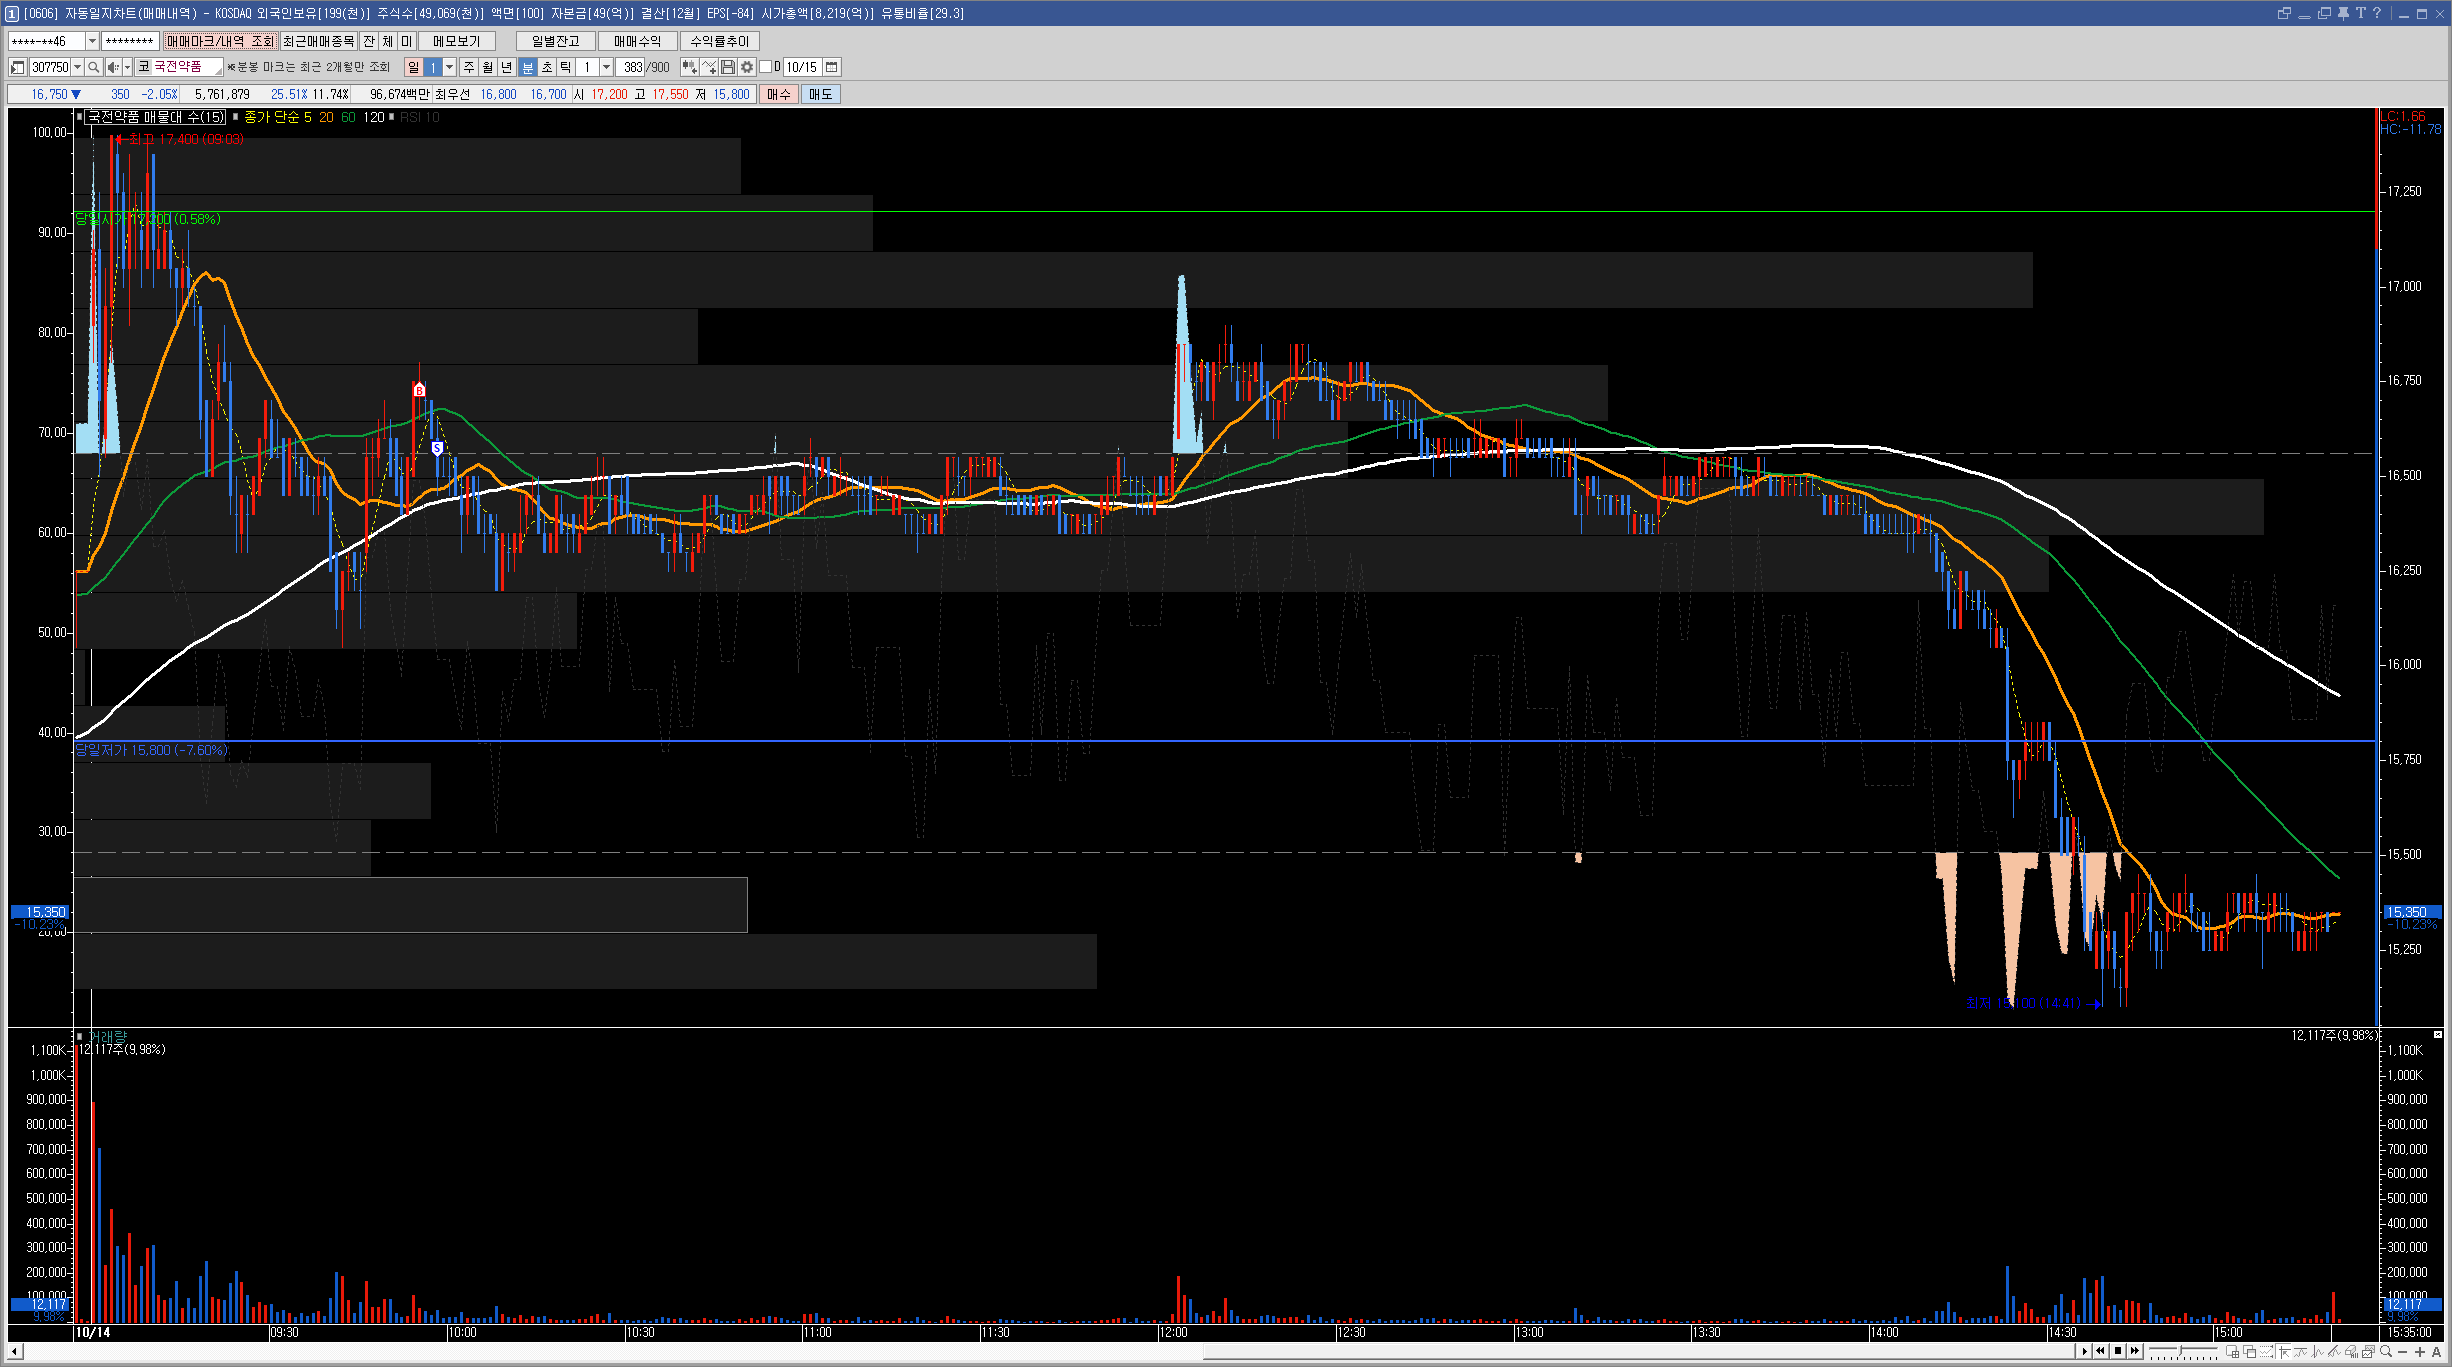Screen dimensions: 2452x1367
Task: Expand stock code 307750 dropdown
Action: [x=77, y=67]
